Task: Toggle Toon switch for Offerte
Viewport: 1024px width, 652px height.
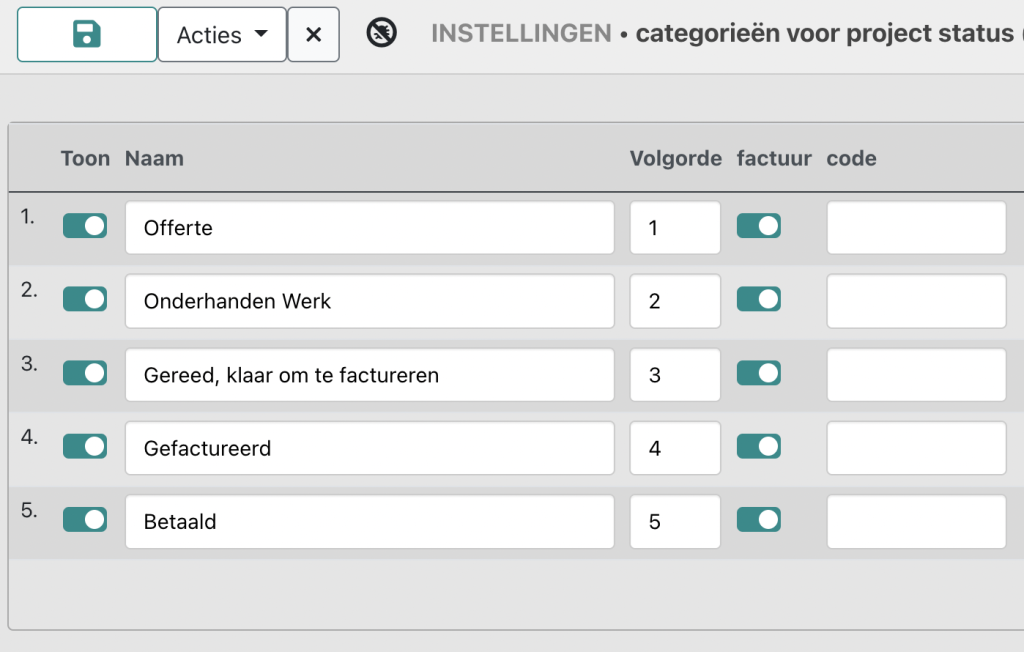Action: click(84, 225)
